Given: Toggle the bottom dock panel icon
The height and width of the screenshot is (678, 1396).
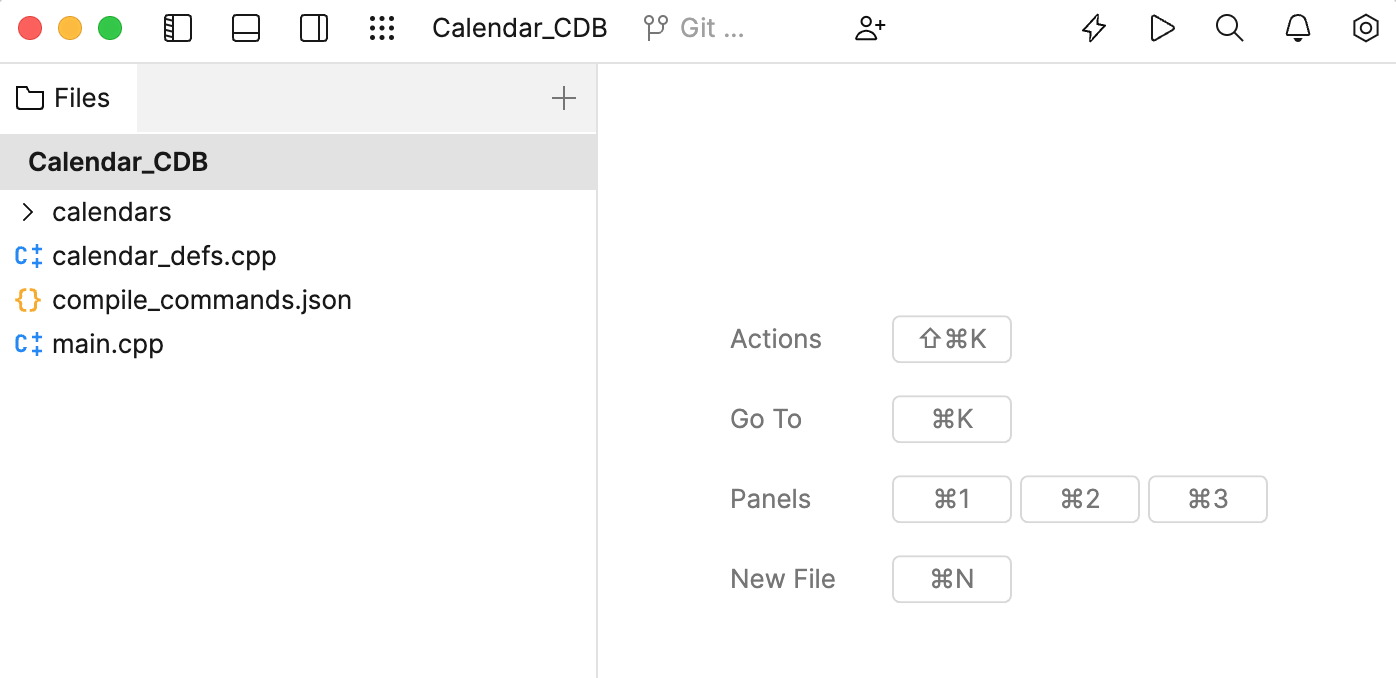Looking at the screenshot, I should click(x=246, y=28).
